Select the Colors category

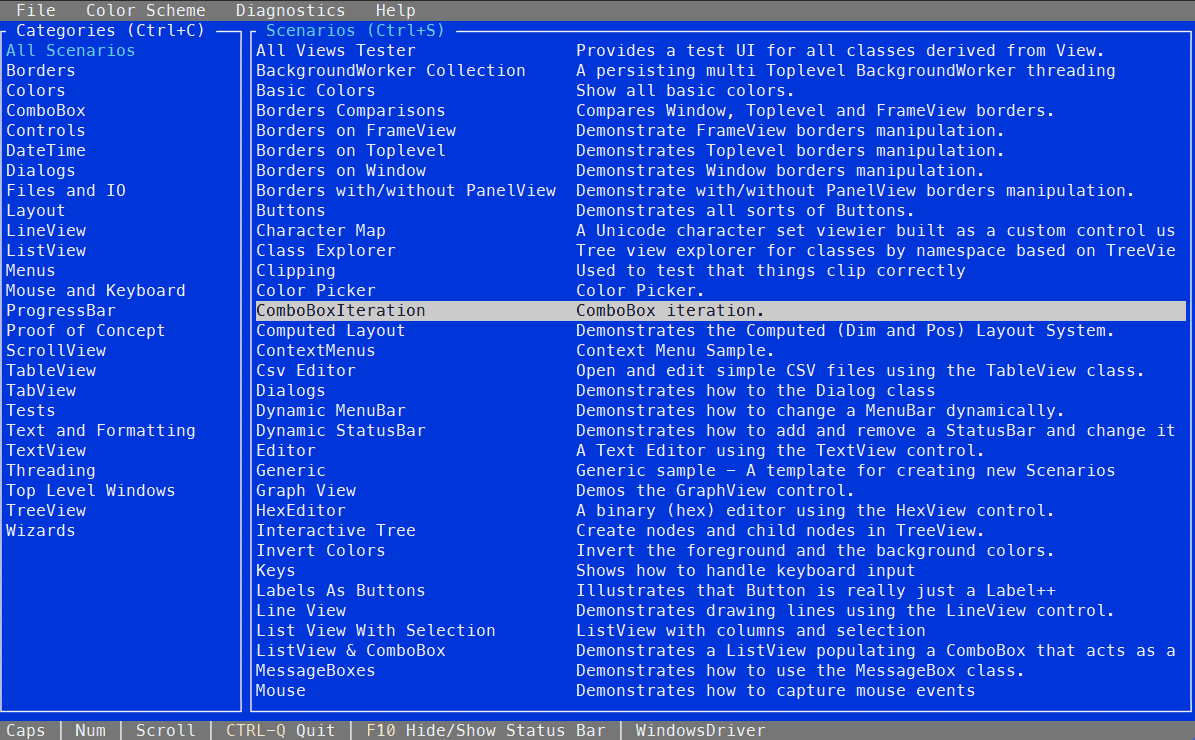coord(35,90)
